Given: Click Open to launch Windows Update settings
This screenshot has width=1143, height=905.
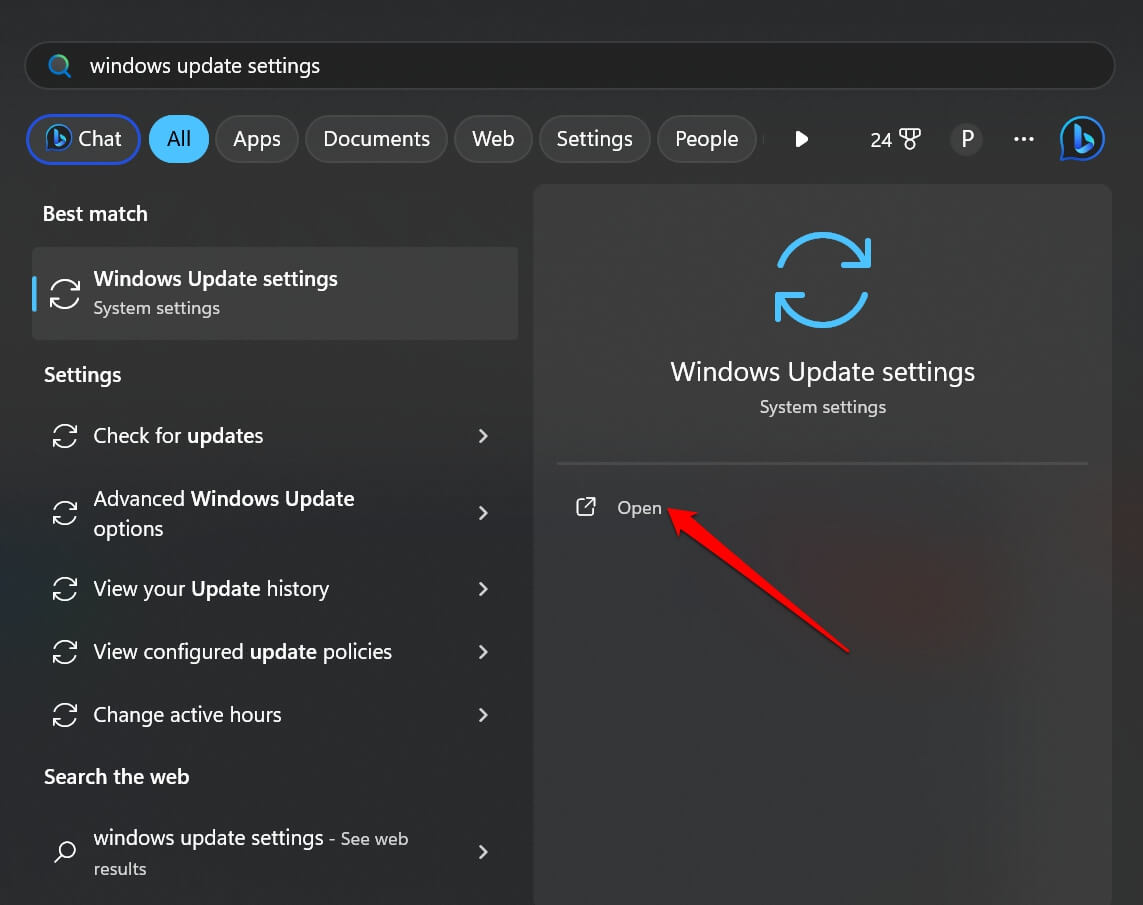Looking at the screenshot, I should [639, 508].
